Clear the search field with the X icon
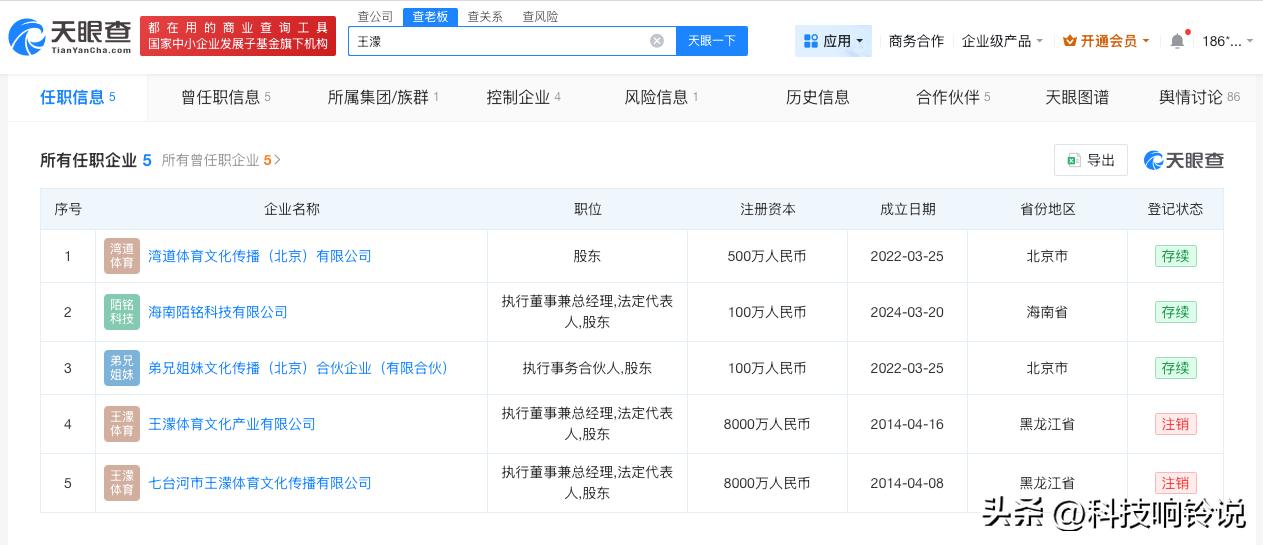The width and height of the screenshot is (1263, 545). tap(657, 41)
